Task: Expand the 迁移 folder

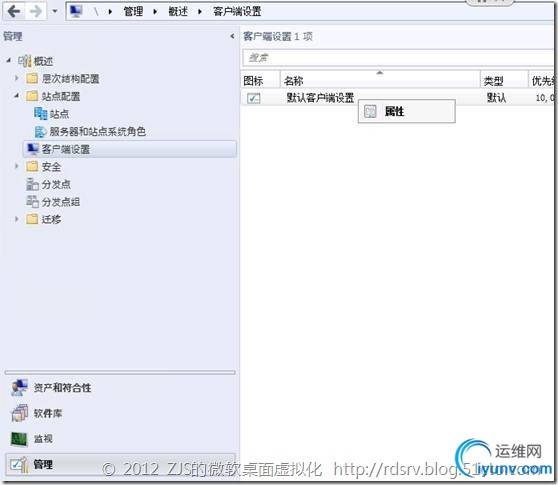Action: [16, 219]
